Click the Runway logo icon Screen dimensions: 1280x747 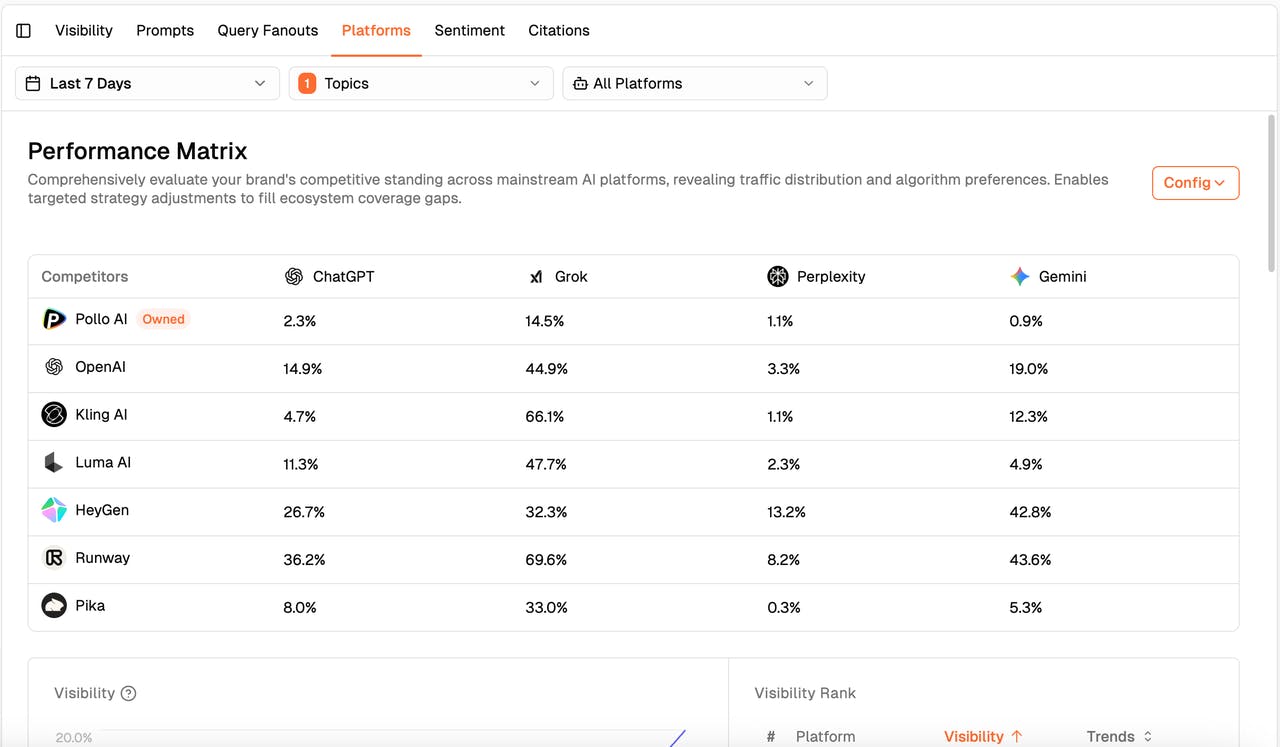pos(54,558)
